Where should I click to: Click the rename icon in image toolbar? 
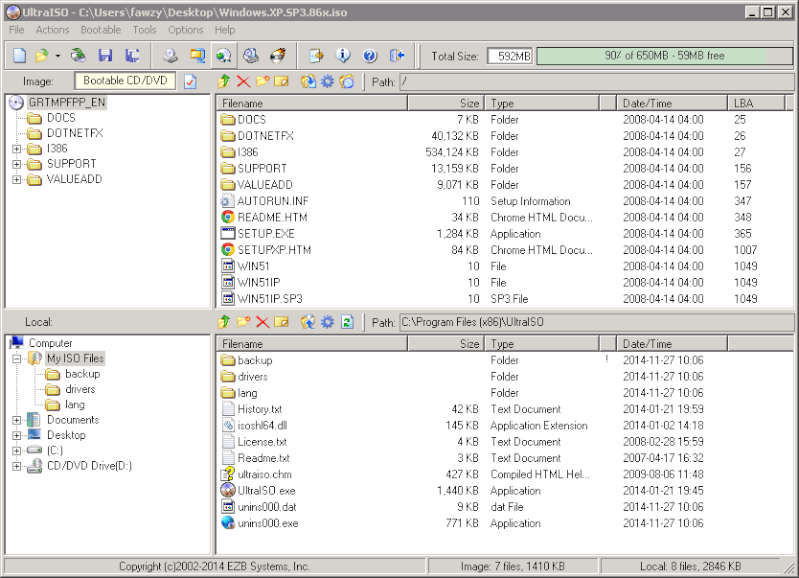click(281, 82)
